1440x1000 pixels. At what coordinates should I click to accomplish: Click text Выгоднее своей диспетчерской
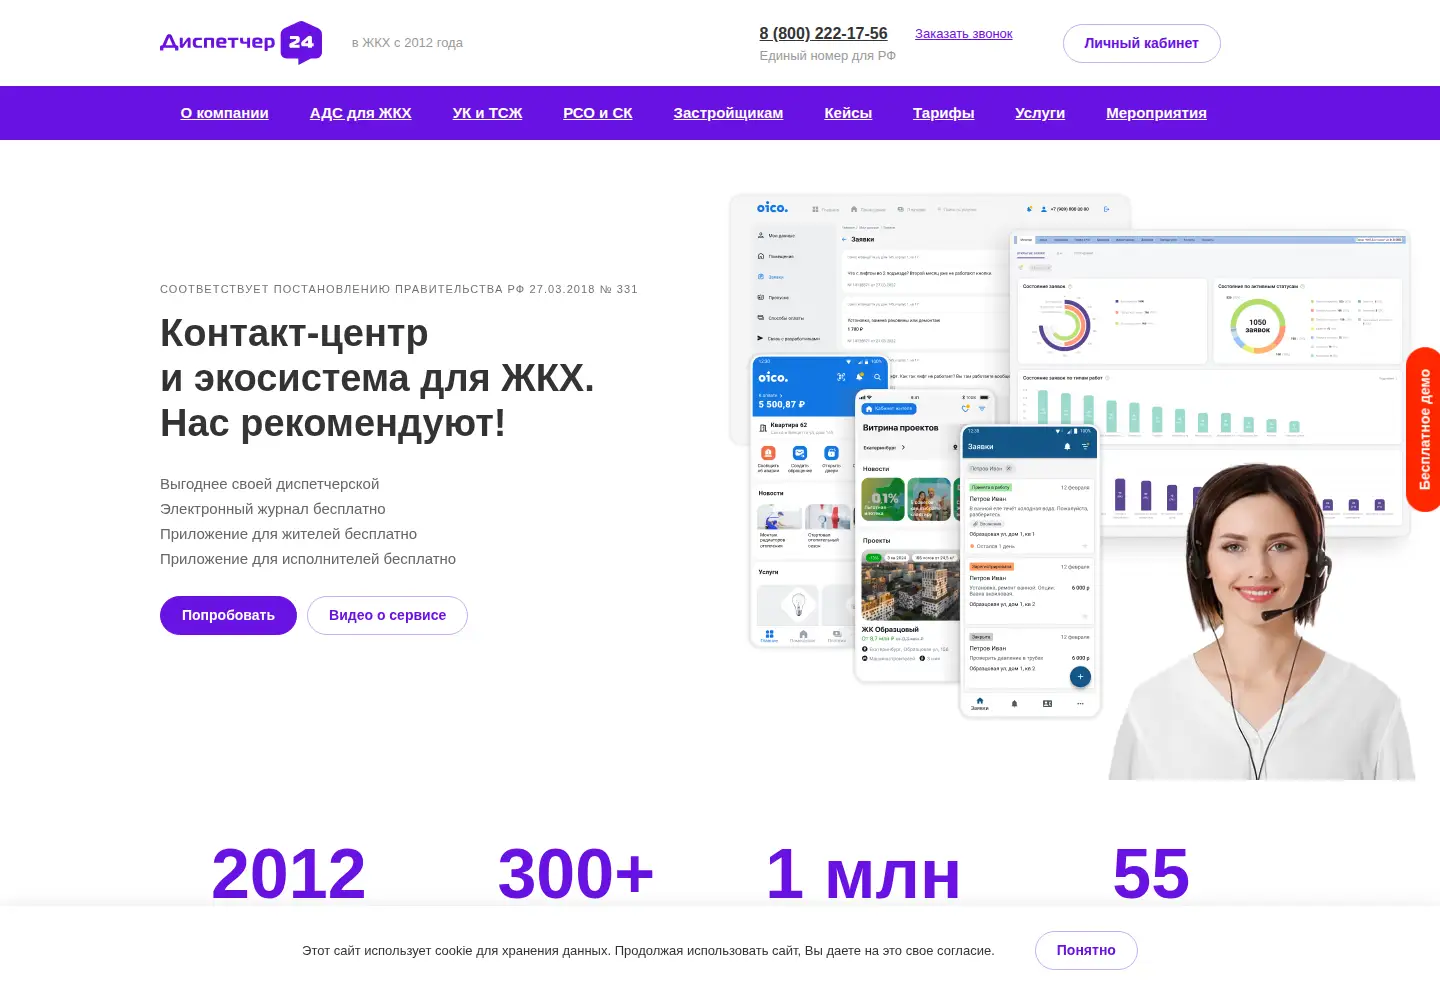[x=269, y=484]
